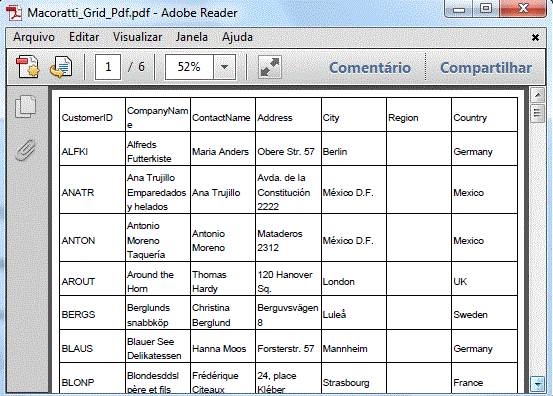Click the vertical scrollbar thumb
553x396 pixels.
(x=537, y=113)
